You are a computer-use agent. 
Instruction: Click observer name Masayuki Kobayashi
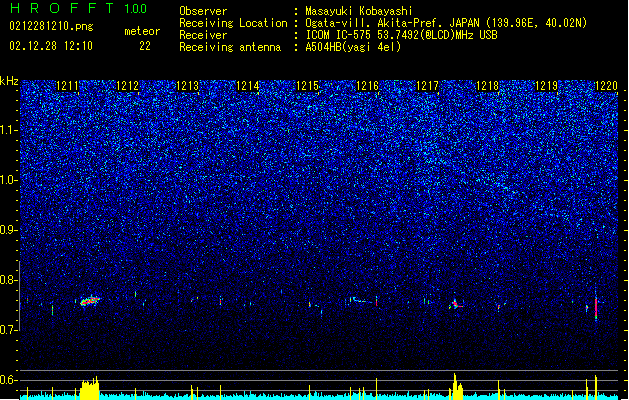point(359,11)
